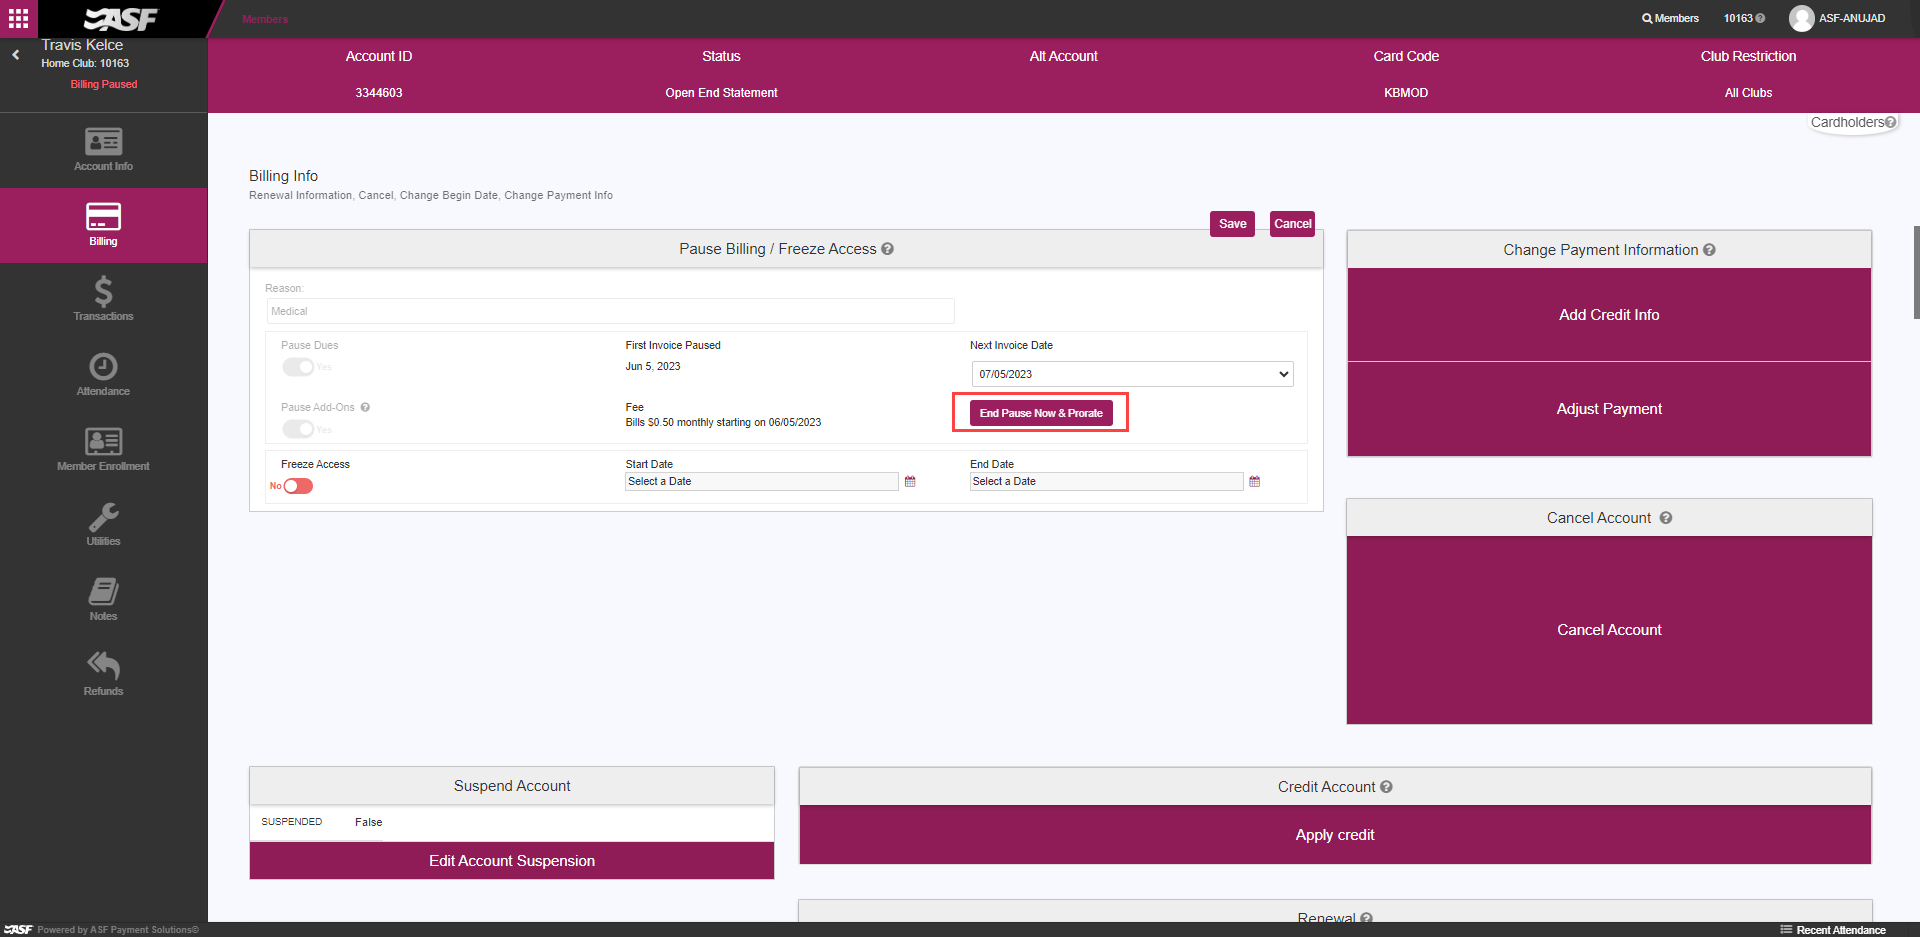Click the back arrow beside Travis Kelce
The width and height of the screenshot is (1920, 937).
(x=16, y=55)
